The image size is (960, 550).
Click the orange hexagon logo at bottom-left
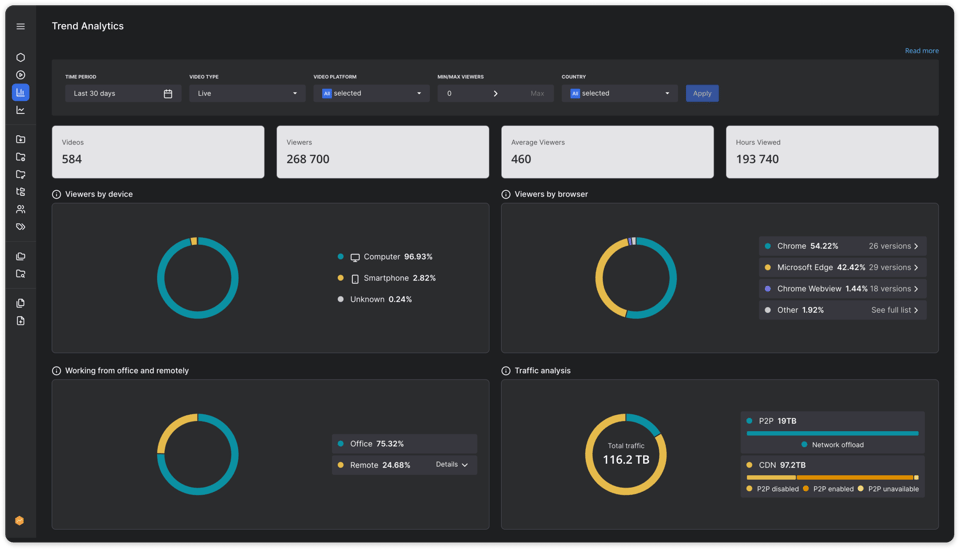point(19,520)
